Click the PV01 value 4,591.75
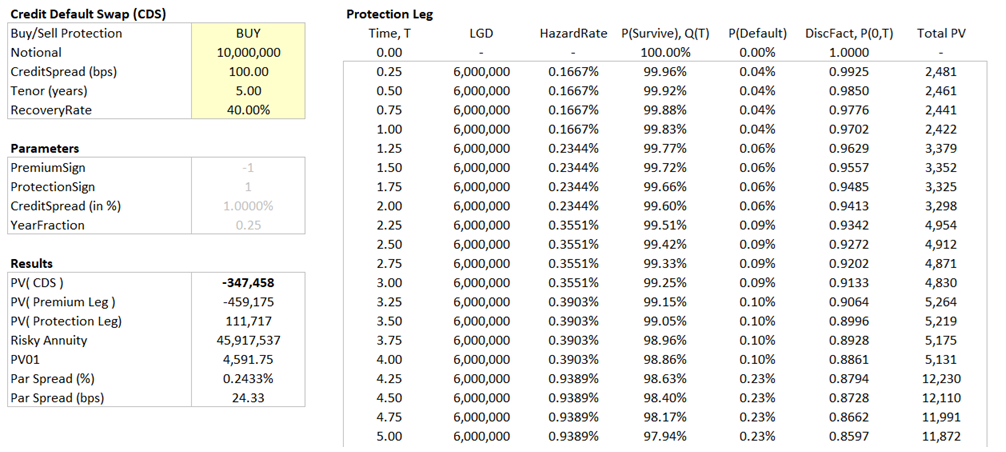 248,359
